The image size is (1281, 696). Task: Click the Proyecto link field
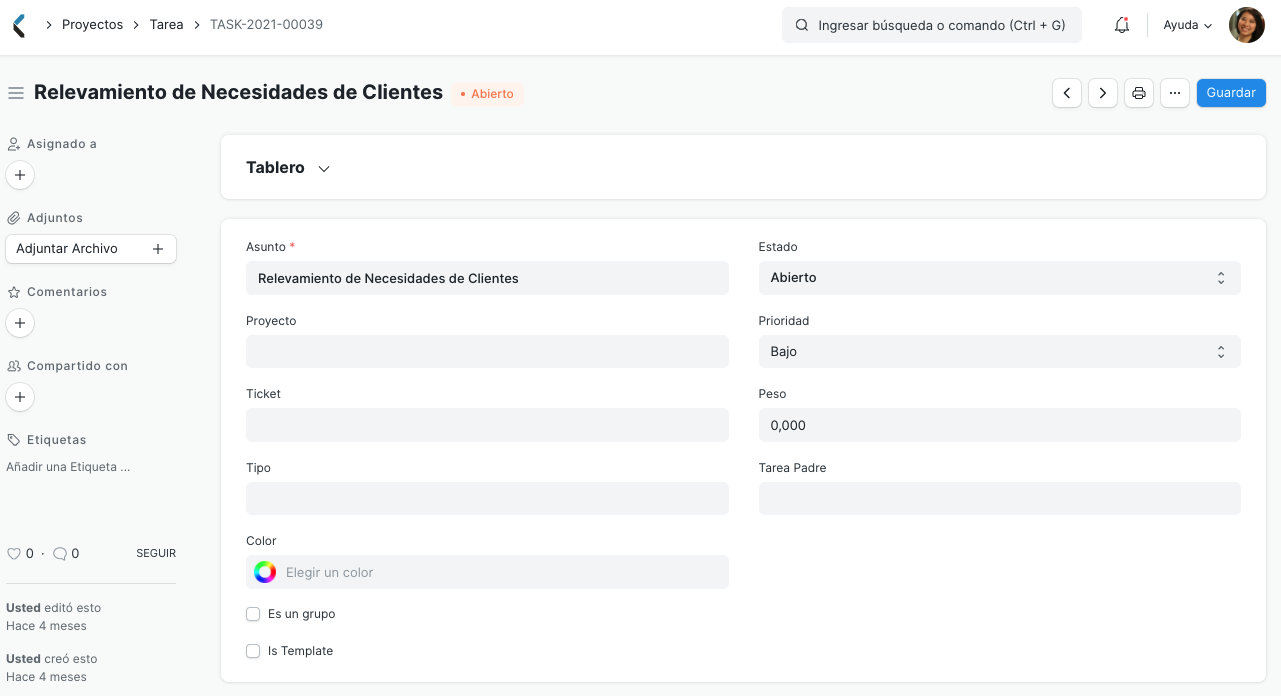coord(487,352)
